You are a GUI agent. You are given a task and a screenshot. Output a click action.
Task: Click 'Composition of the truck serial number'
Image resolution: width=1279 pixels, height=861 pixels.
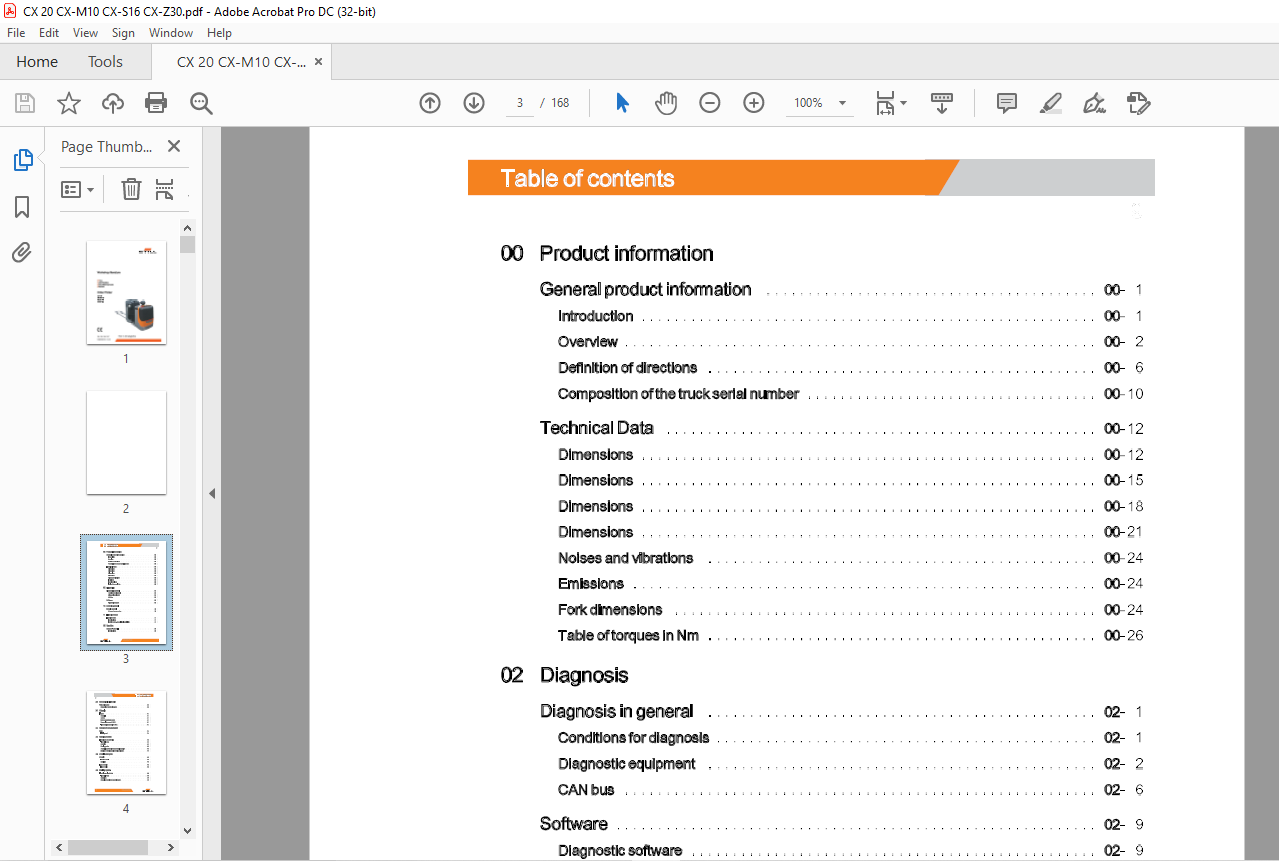[678, 394]
